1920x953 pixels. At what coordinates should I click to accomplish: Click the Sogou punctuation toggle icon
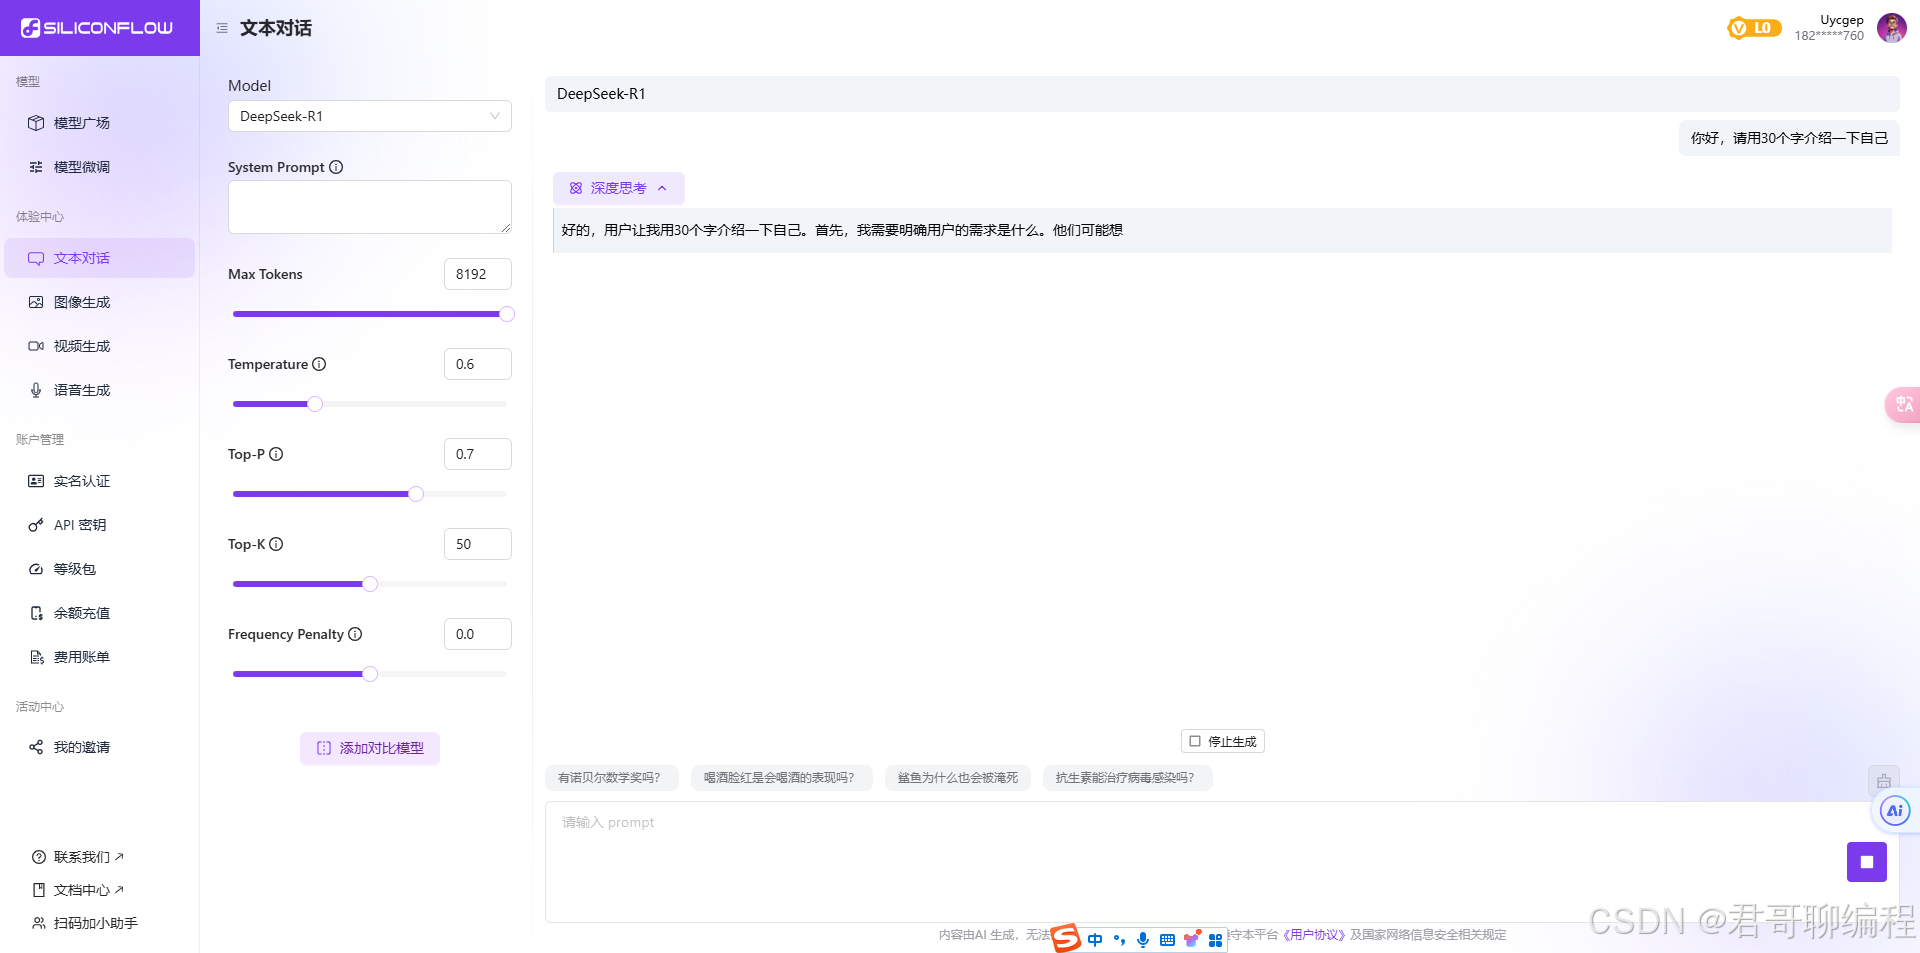(x=1119, y=940)
